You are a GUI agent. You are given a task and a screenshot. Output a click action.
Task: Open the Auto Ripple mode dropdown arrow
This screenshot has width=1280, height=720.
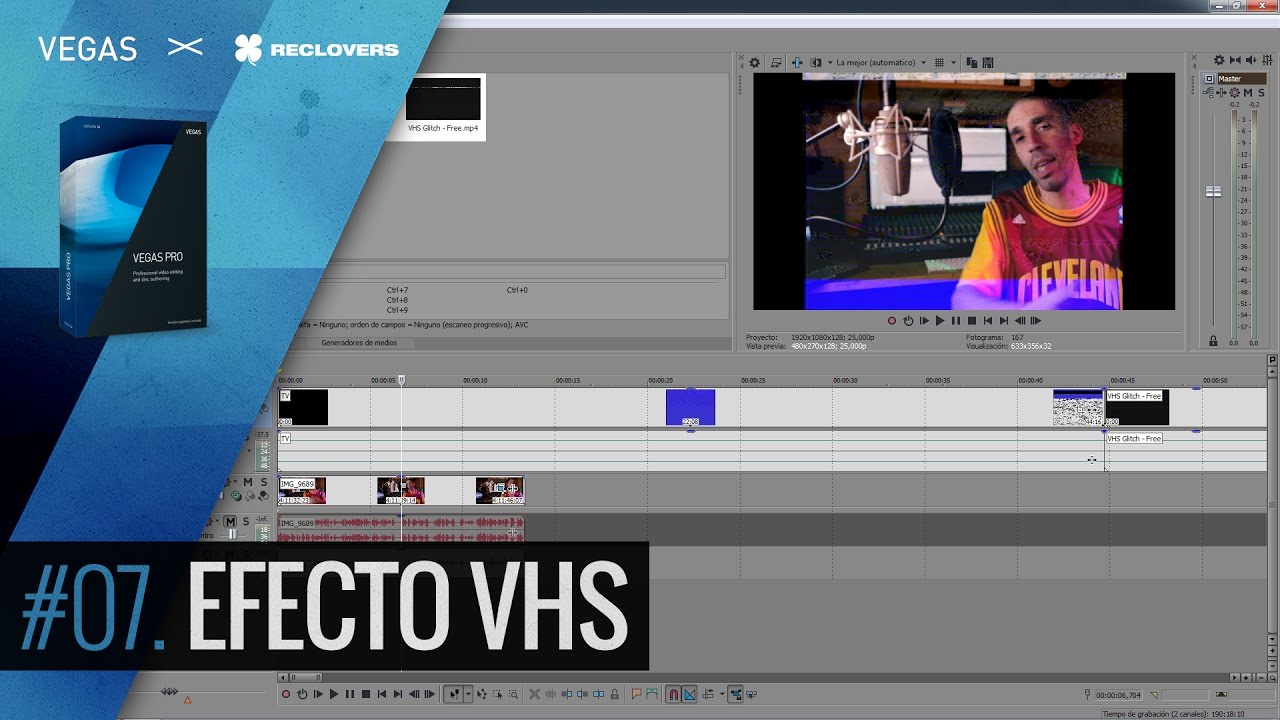coord(721,694)
